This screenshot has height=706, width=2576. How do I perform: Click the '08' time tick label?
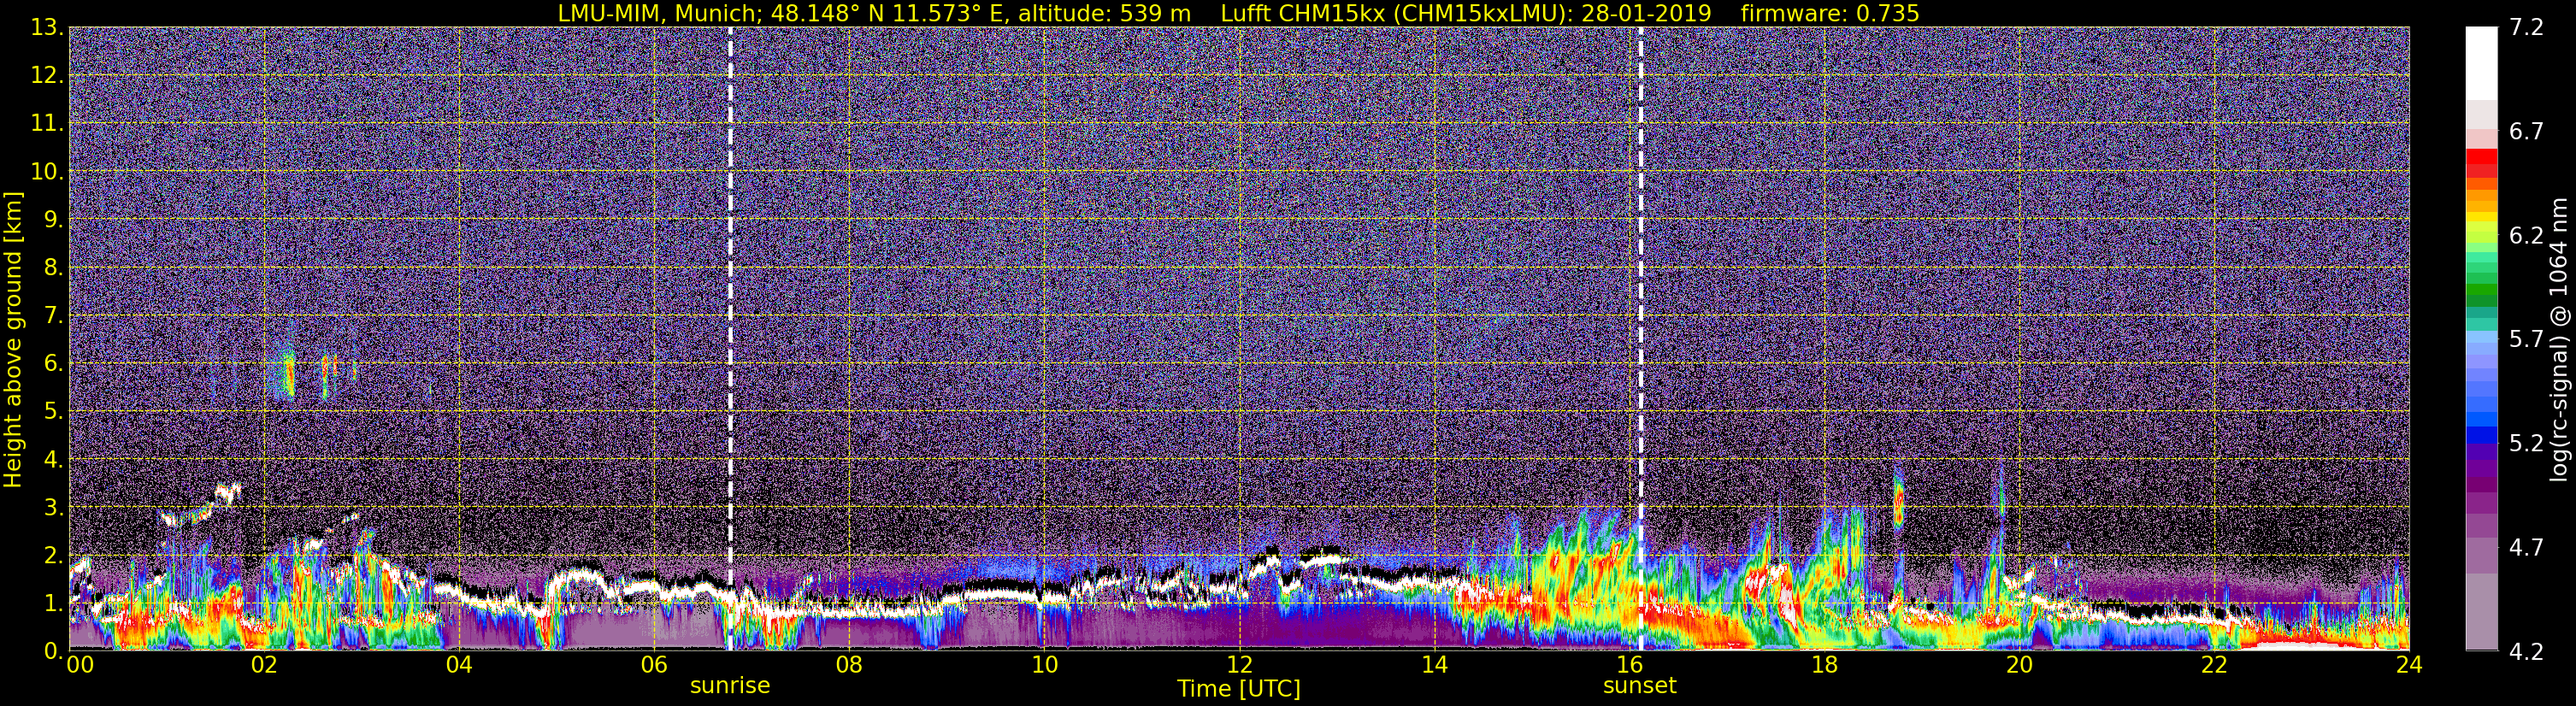tap(849, 665)
